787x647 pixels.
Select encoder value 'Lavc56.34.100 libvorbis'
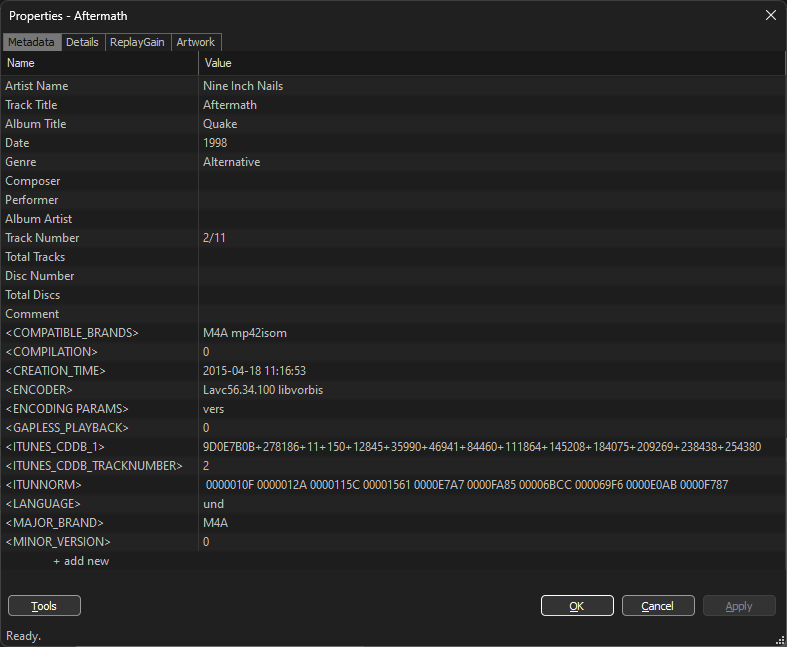[x=263, y=390]
